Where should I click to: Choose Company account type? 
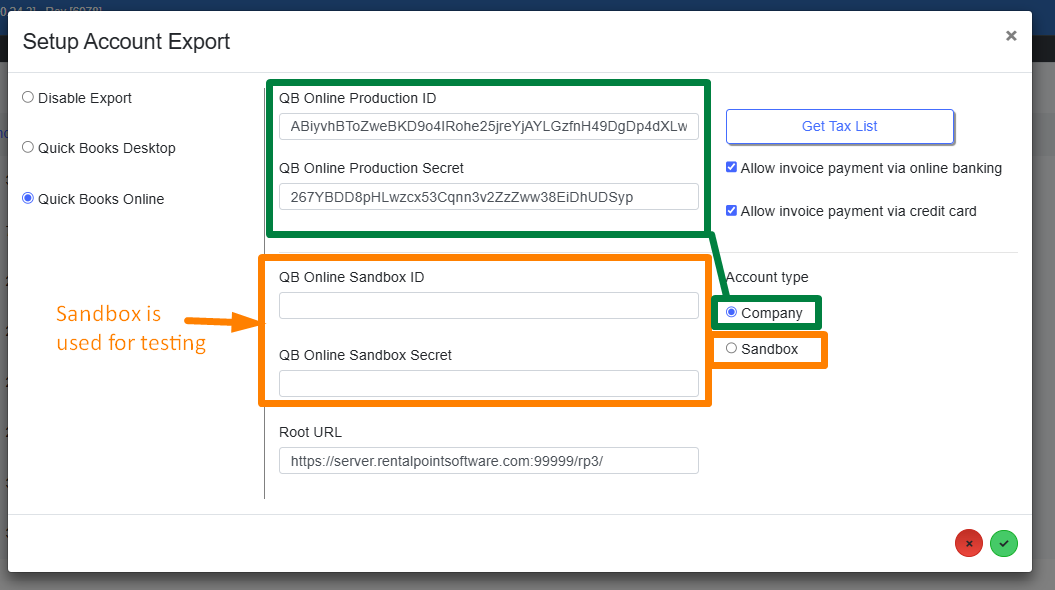[x=731, y=312]
